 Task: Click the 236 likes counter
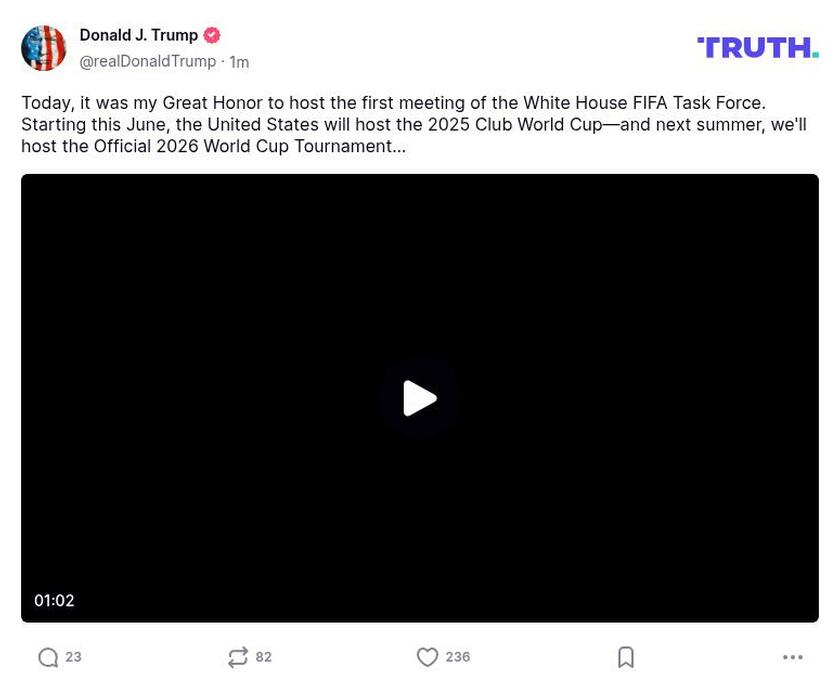click(x=456, y=657)
